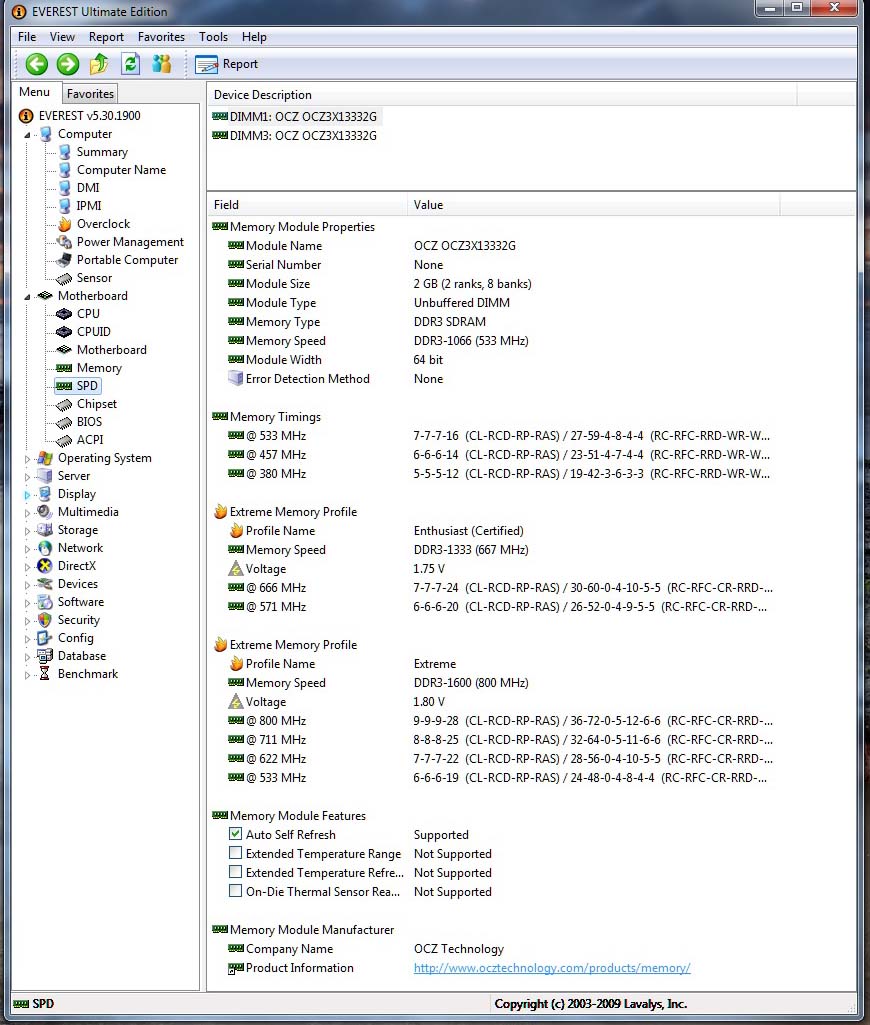Viewport: 870px width, 1025px height.
Task: Click the Overclock flame icon
Action: point(64,224)
